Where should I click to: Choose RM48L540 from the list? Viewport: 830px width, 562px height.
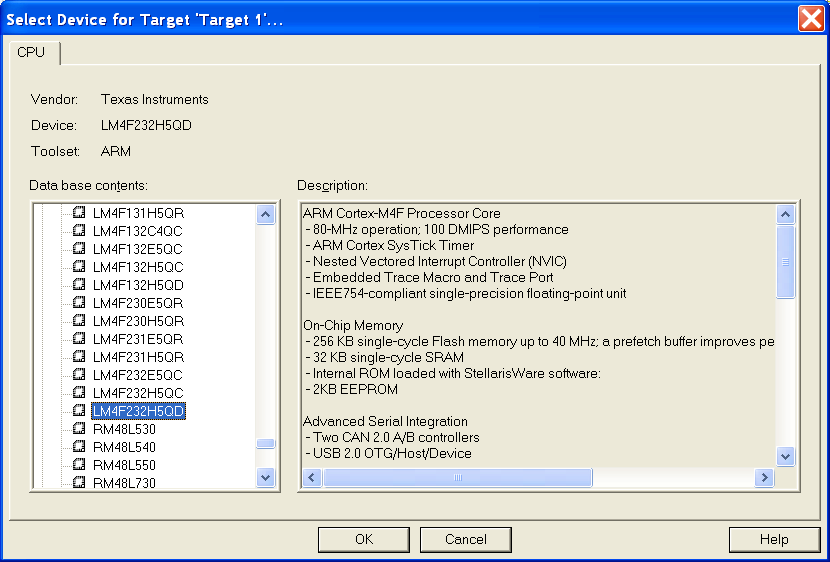pos(124,447)
